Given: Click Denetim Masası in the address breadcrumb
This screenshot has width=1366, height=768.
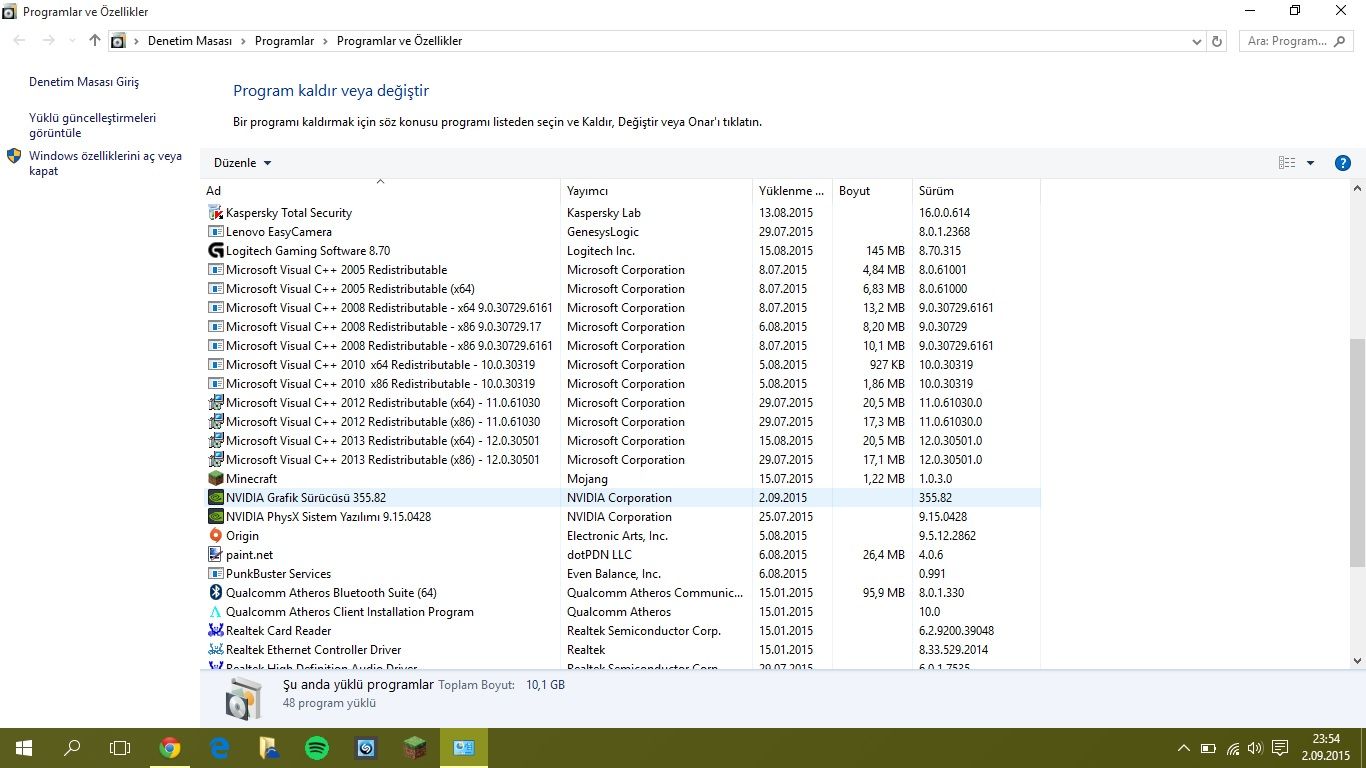Looking at the screenshot, I should [x=190, y=41].
